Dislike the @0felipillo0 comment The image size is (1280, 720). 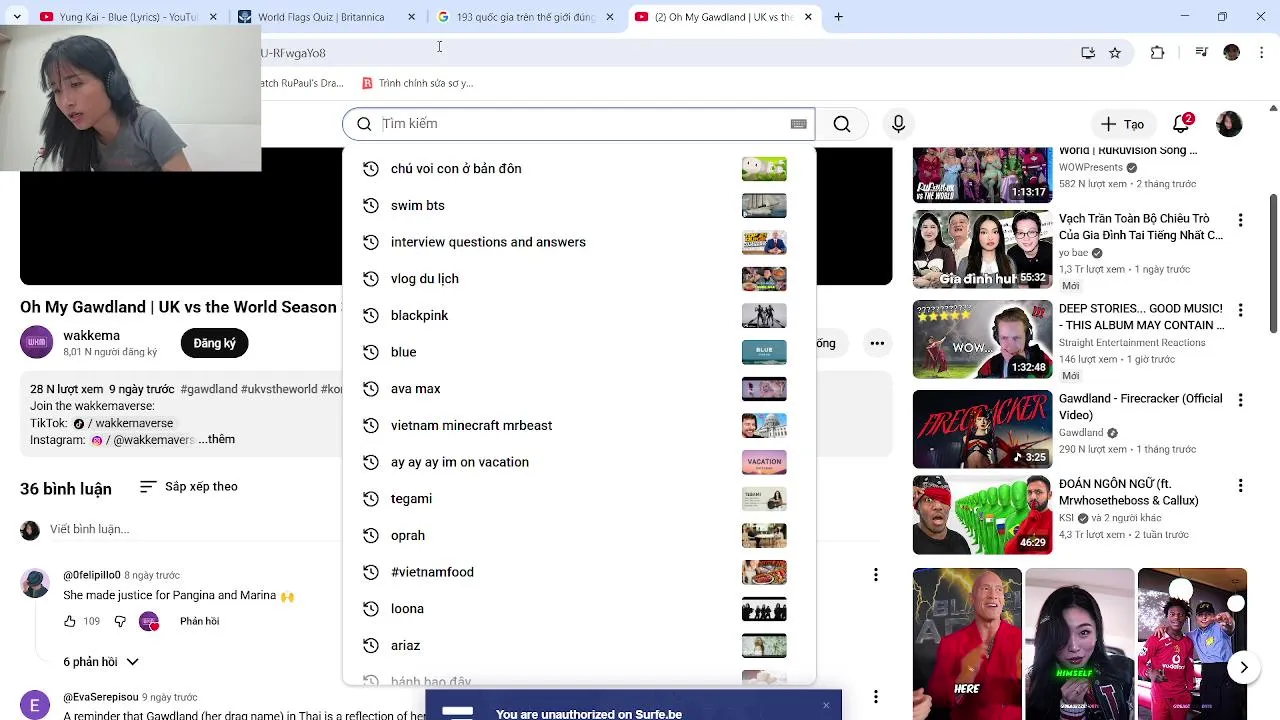(120, 621)
